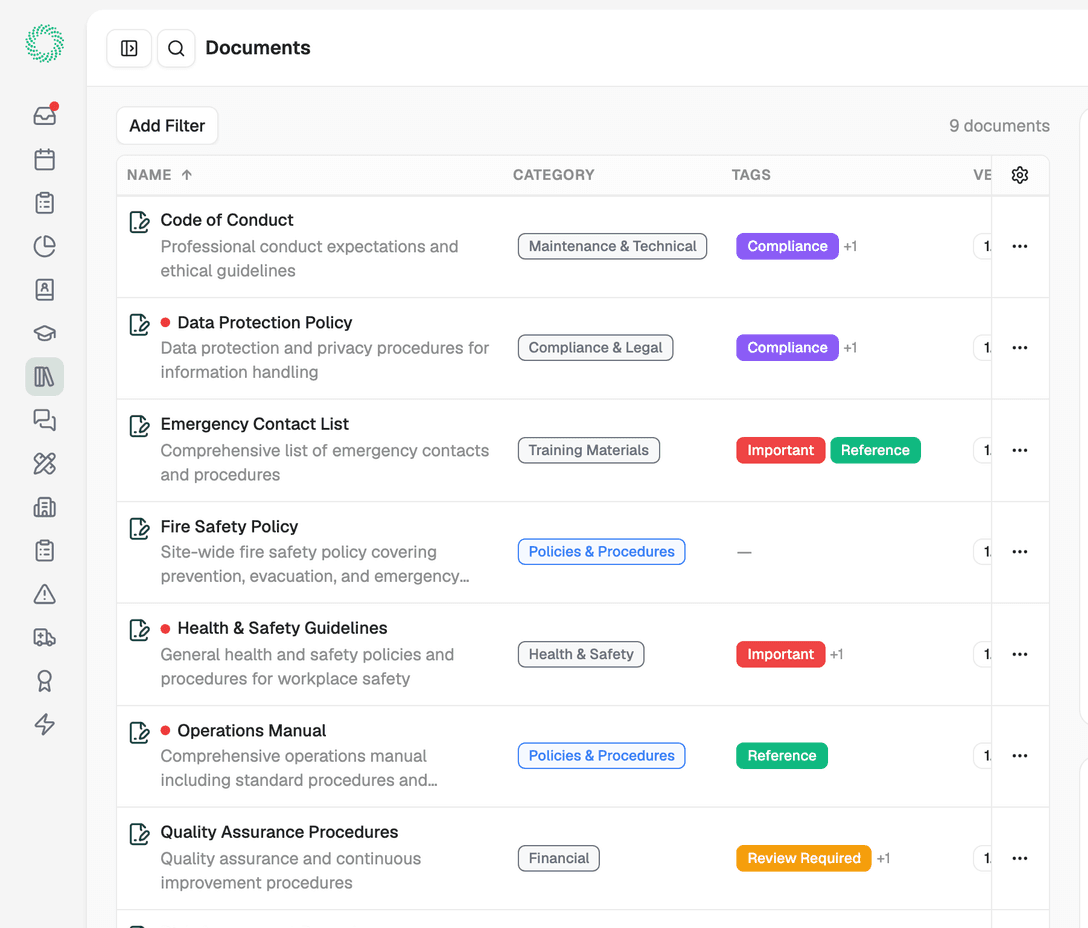1088x928 pixels.
Task: Open actions menu for Quality Assurance Procedures
Action: [x=1019, y=859]
